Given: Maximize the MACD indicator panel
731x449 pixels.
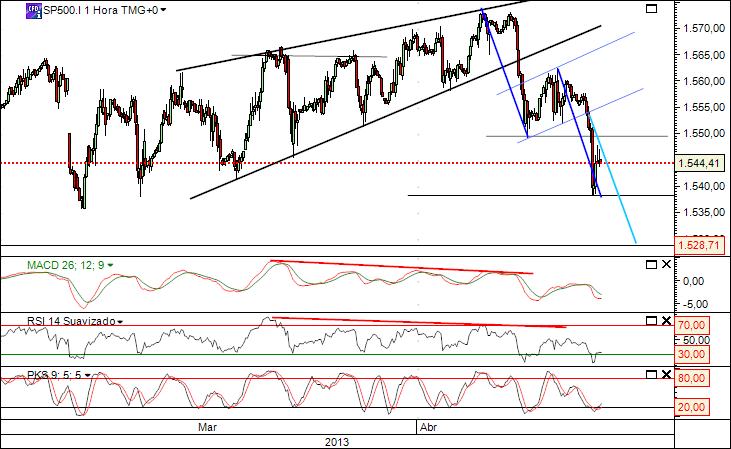Looking at the screenshot, I should (x=651, y=265).
